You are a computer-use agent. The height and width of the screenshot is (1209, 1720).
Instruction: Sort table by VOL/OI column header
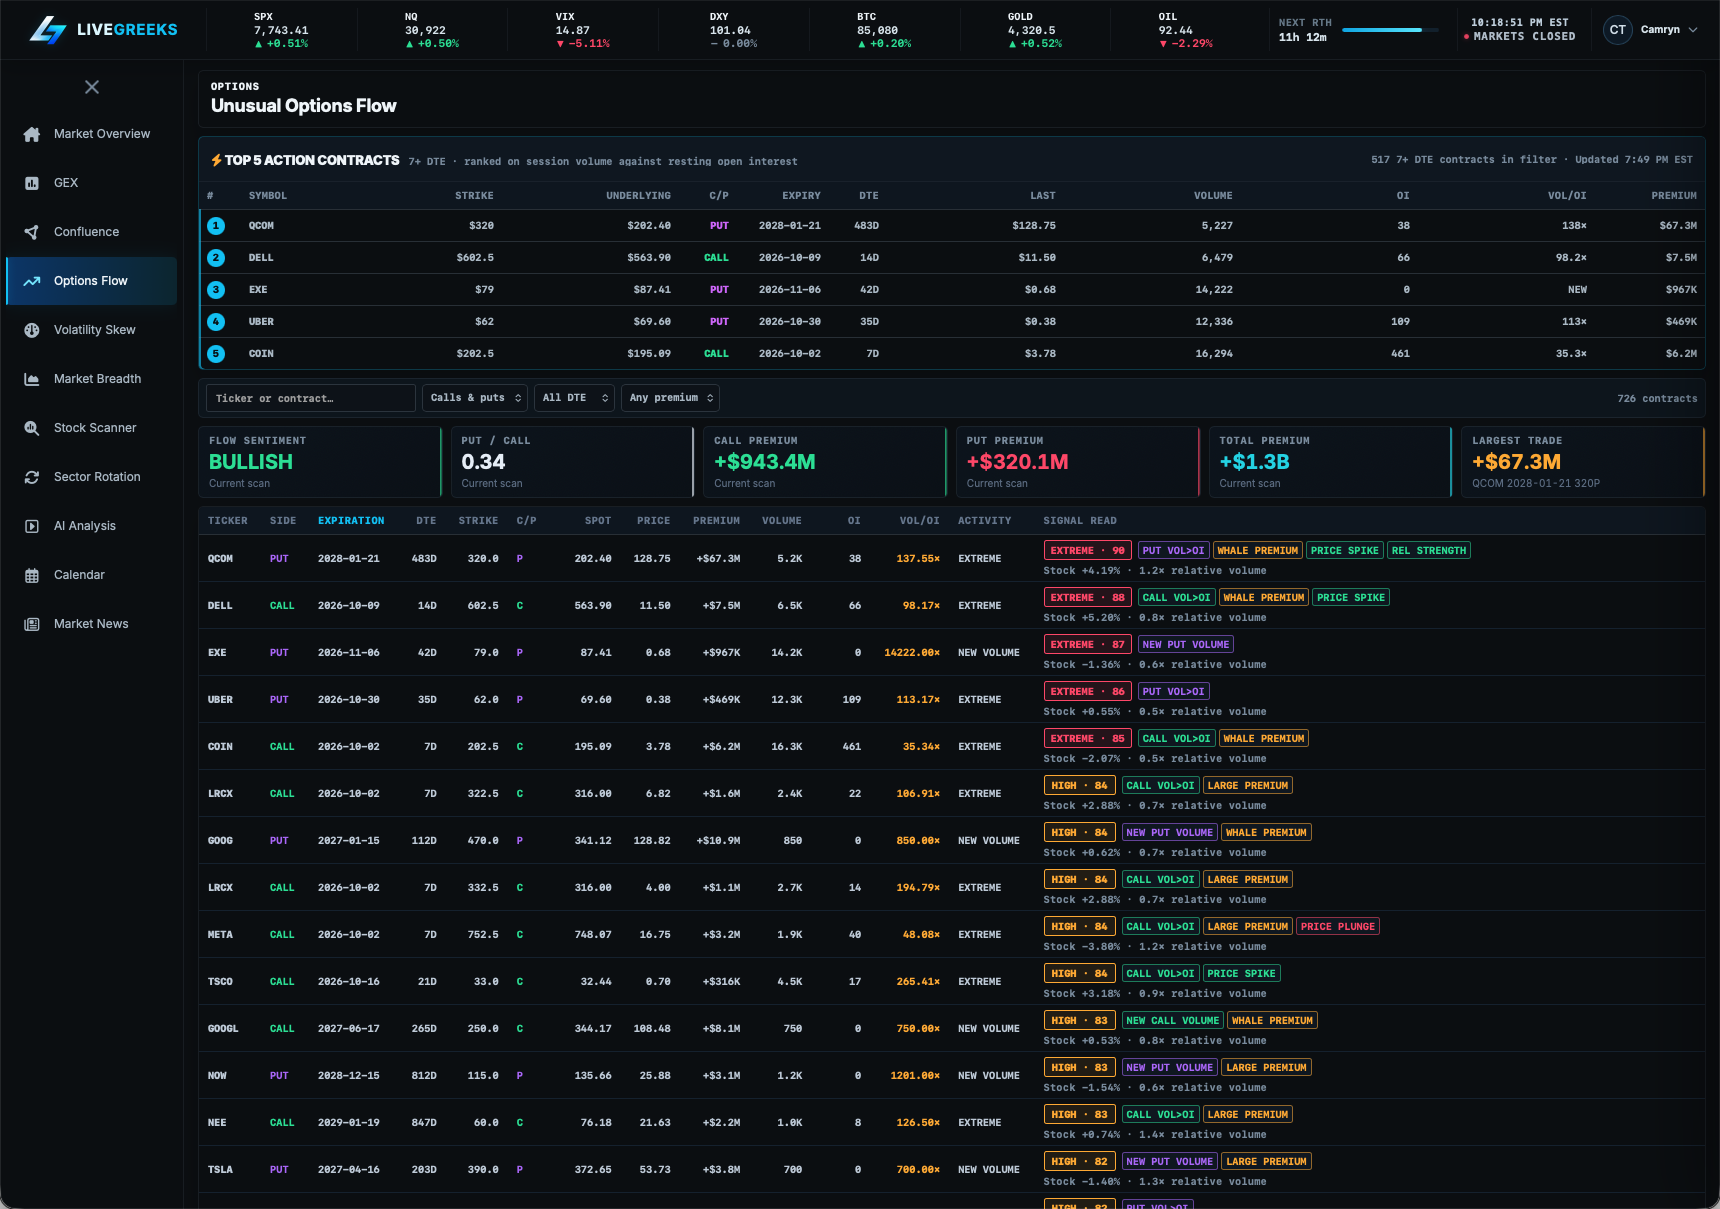point(920,521)
